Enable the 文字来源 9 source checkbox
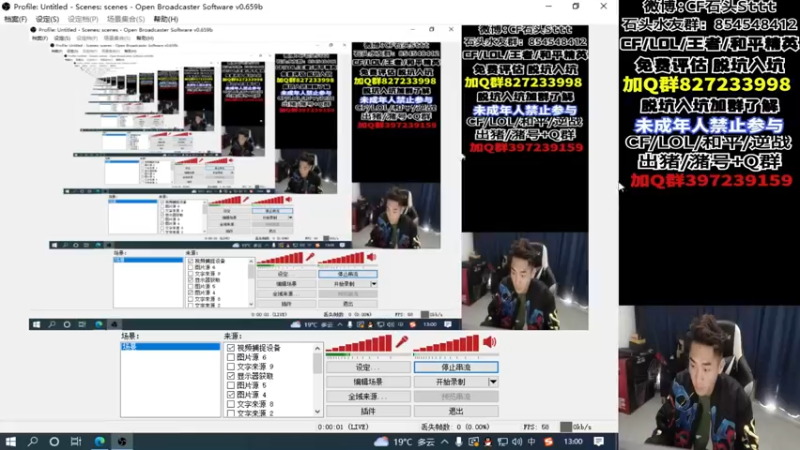 click(231, 366)
